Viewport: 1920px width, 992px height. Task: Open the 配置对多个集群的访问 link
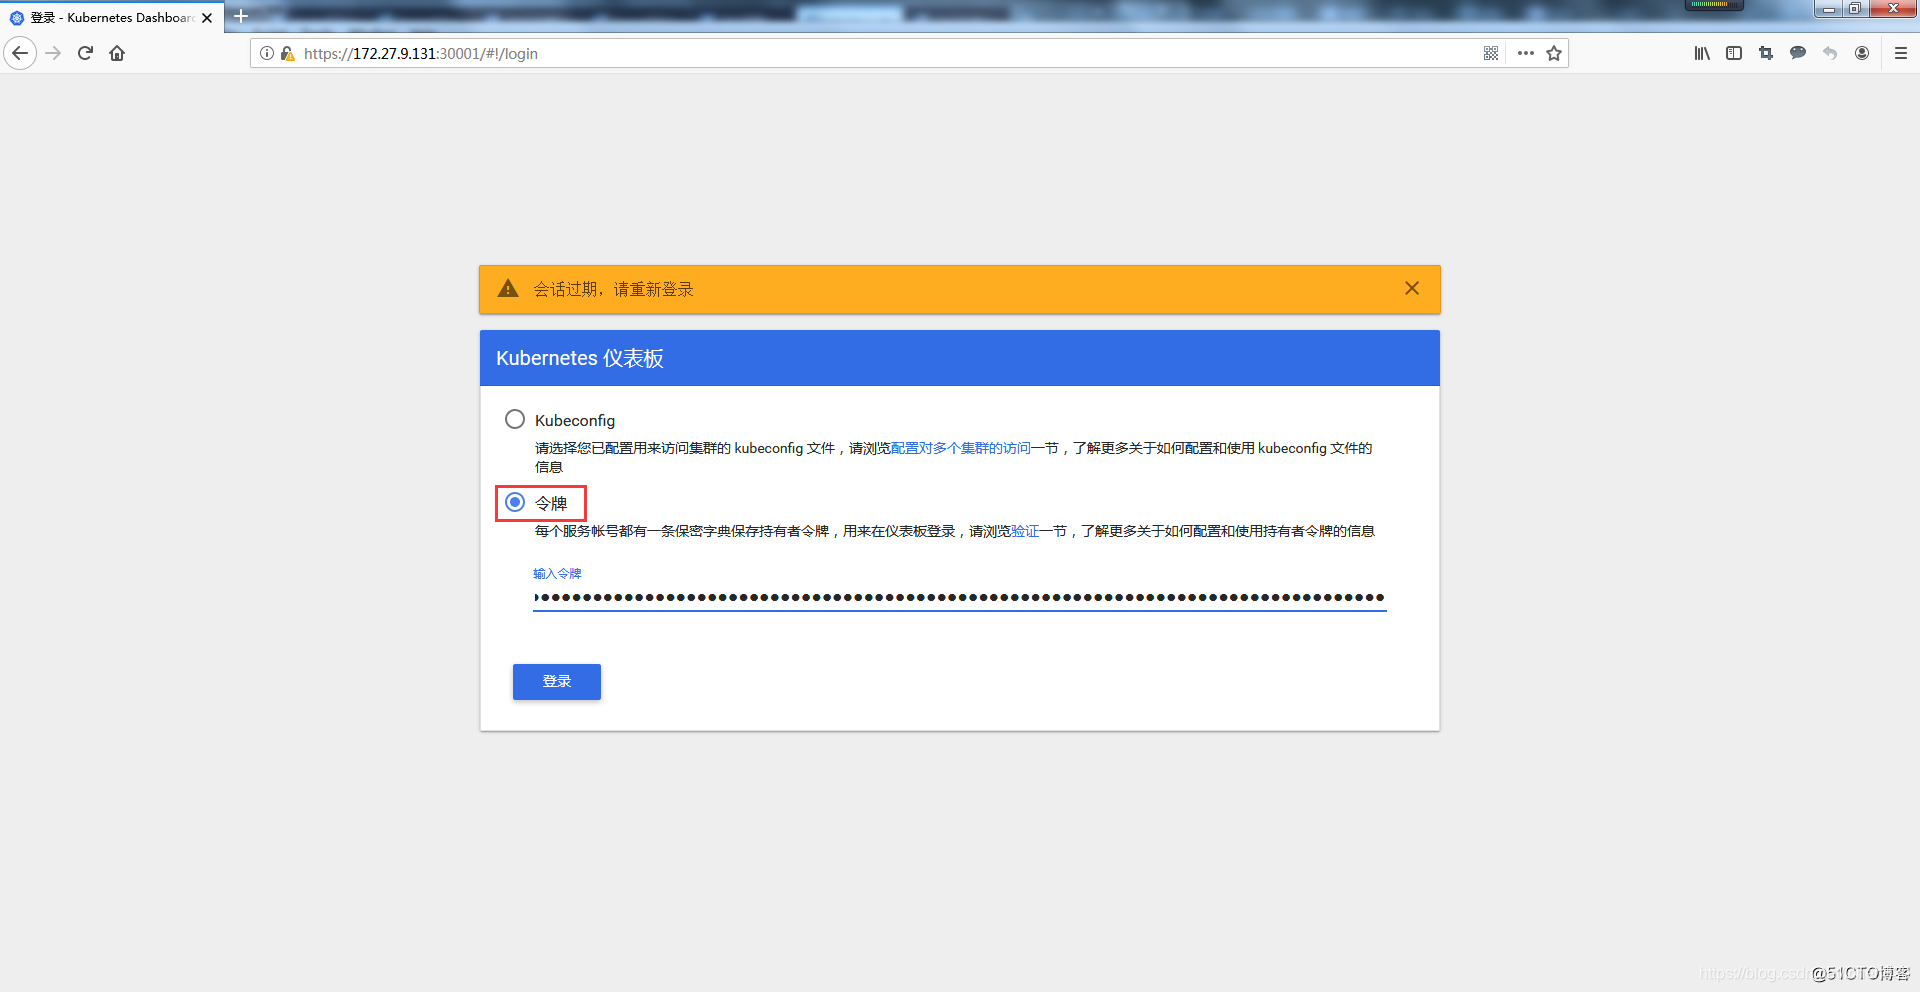click(961, 448)
